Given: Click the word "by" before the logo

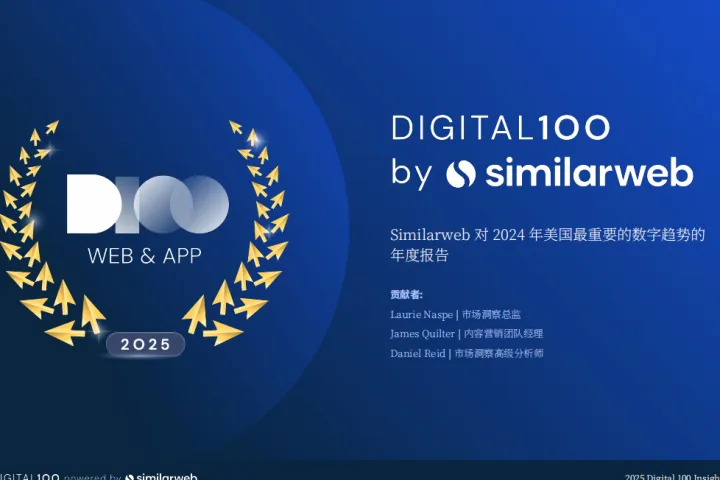Looking at the screenshot, I should 411,175.
